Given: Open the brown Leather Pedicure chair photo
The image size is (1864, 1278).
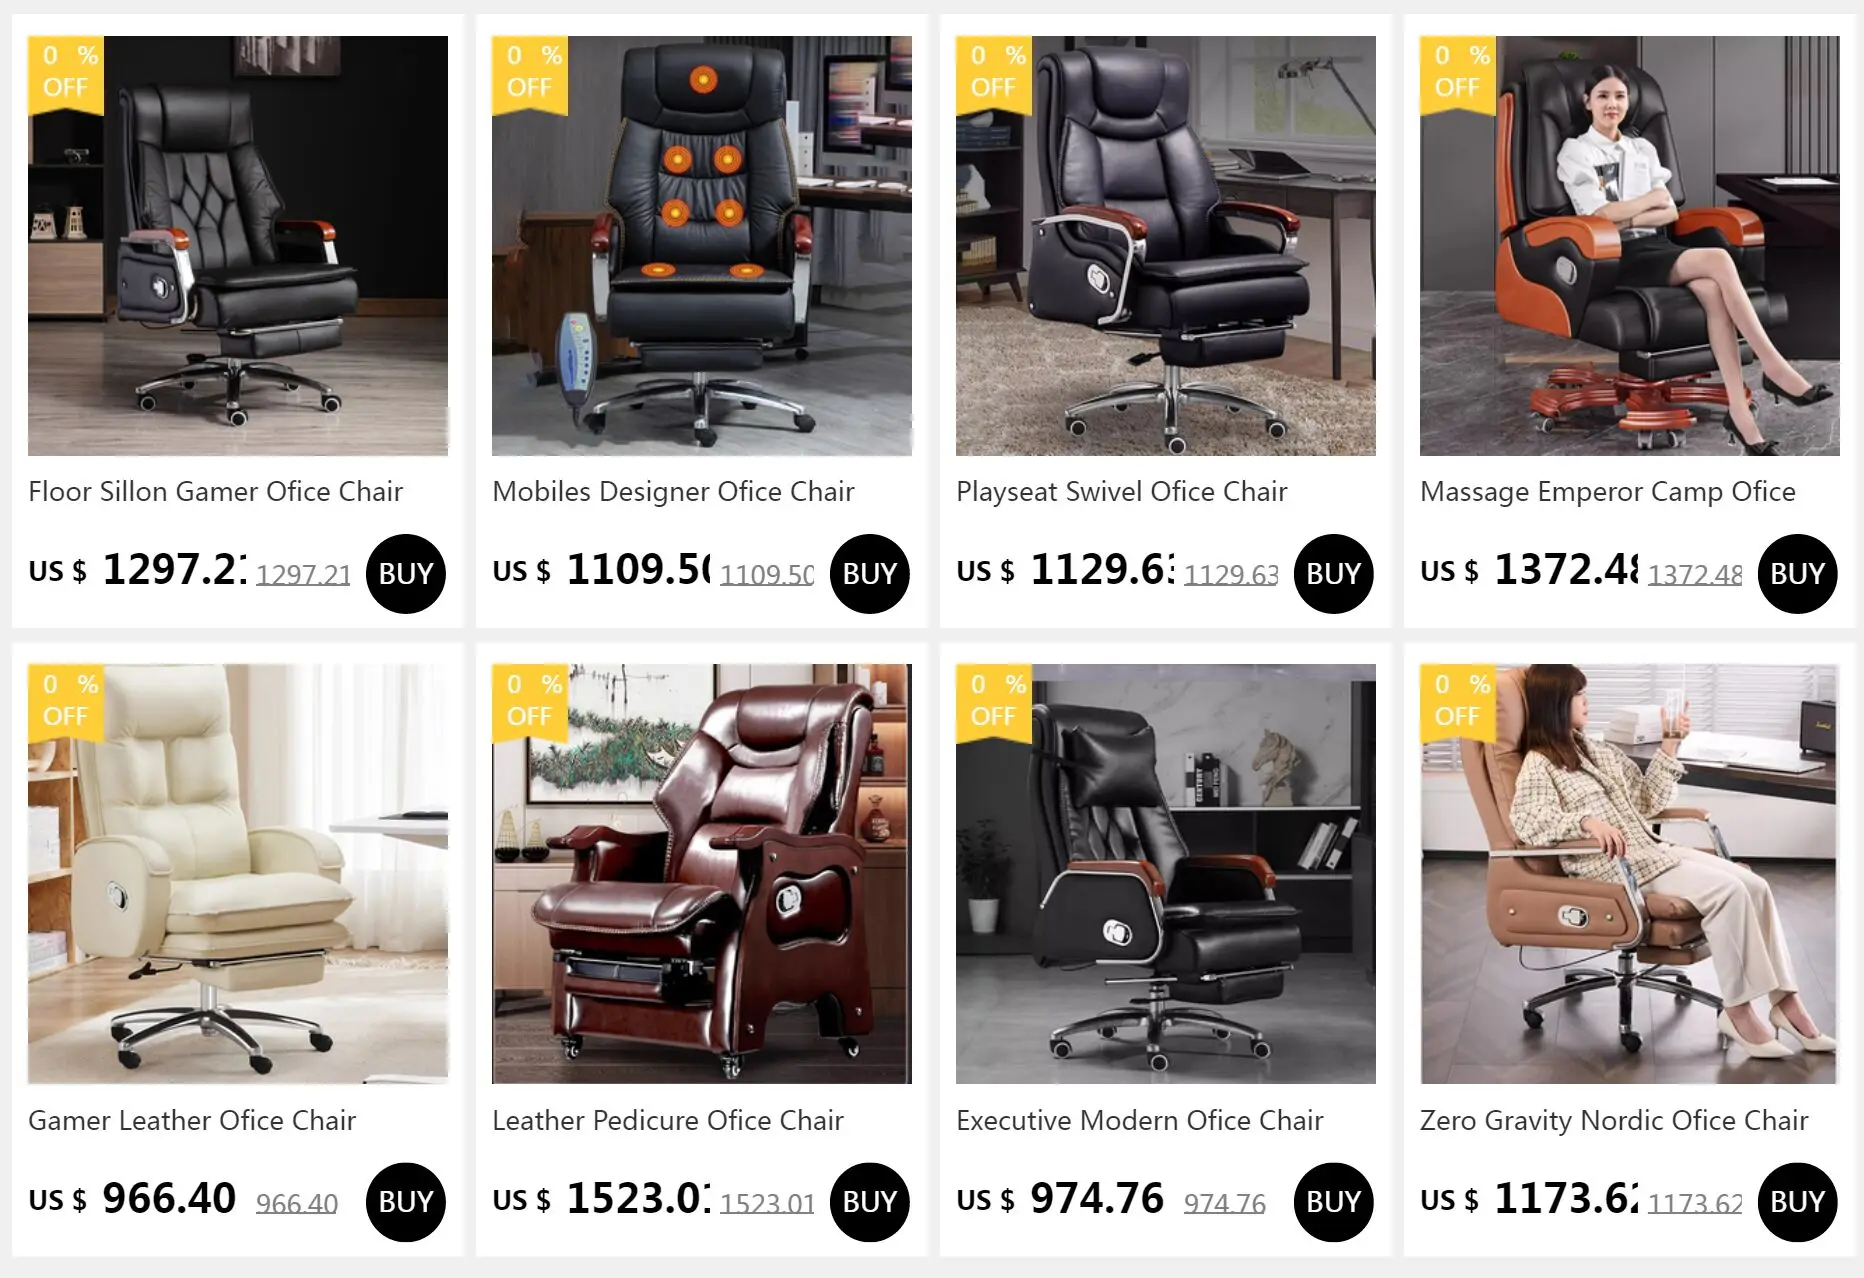Looking at the screenshot, I should coord(702,874).
